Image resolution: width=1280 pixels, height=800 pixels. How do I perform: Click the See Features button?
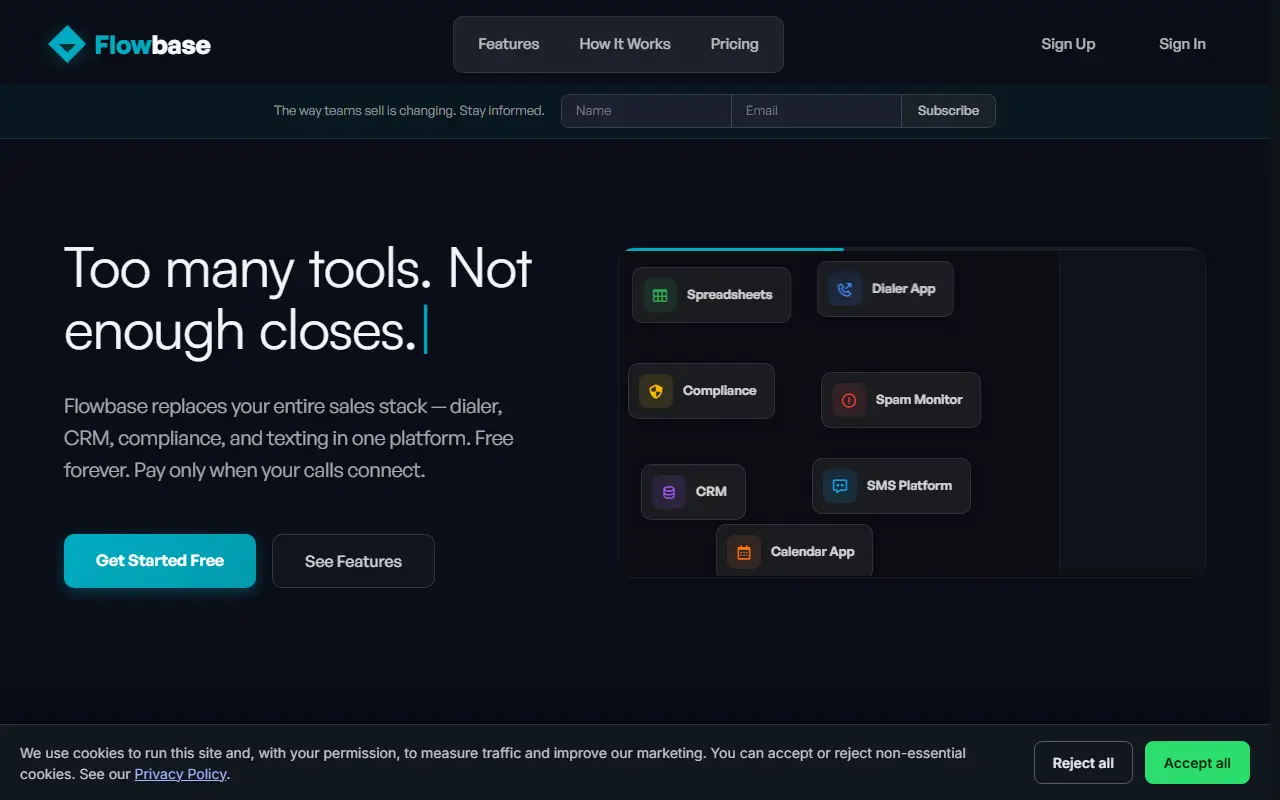pyautogui.click(x=353, y=561)
